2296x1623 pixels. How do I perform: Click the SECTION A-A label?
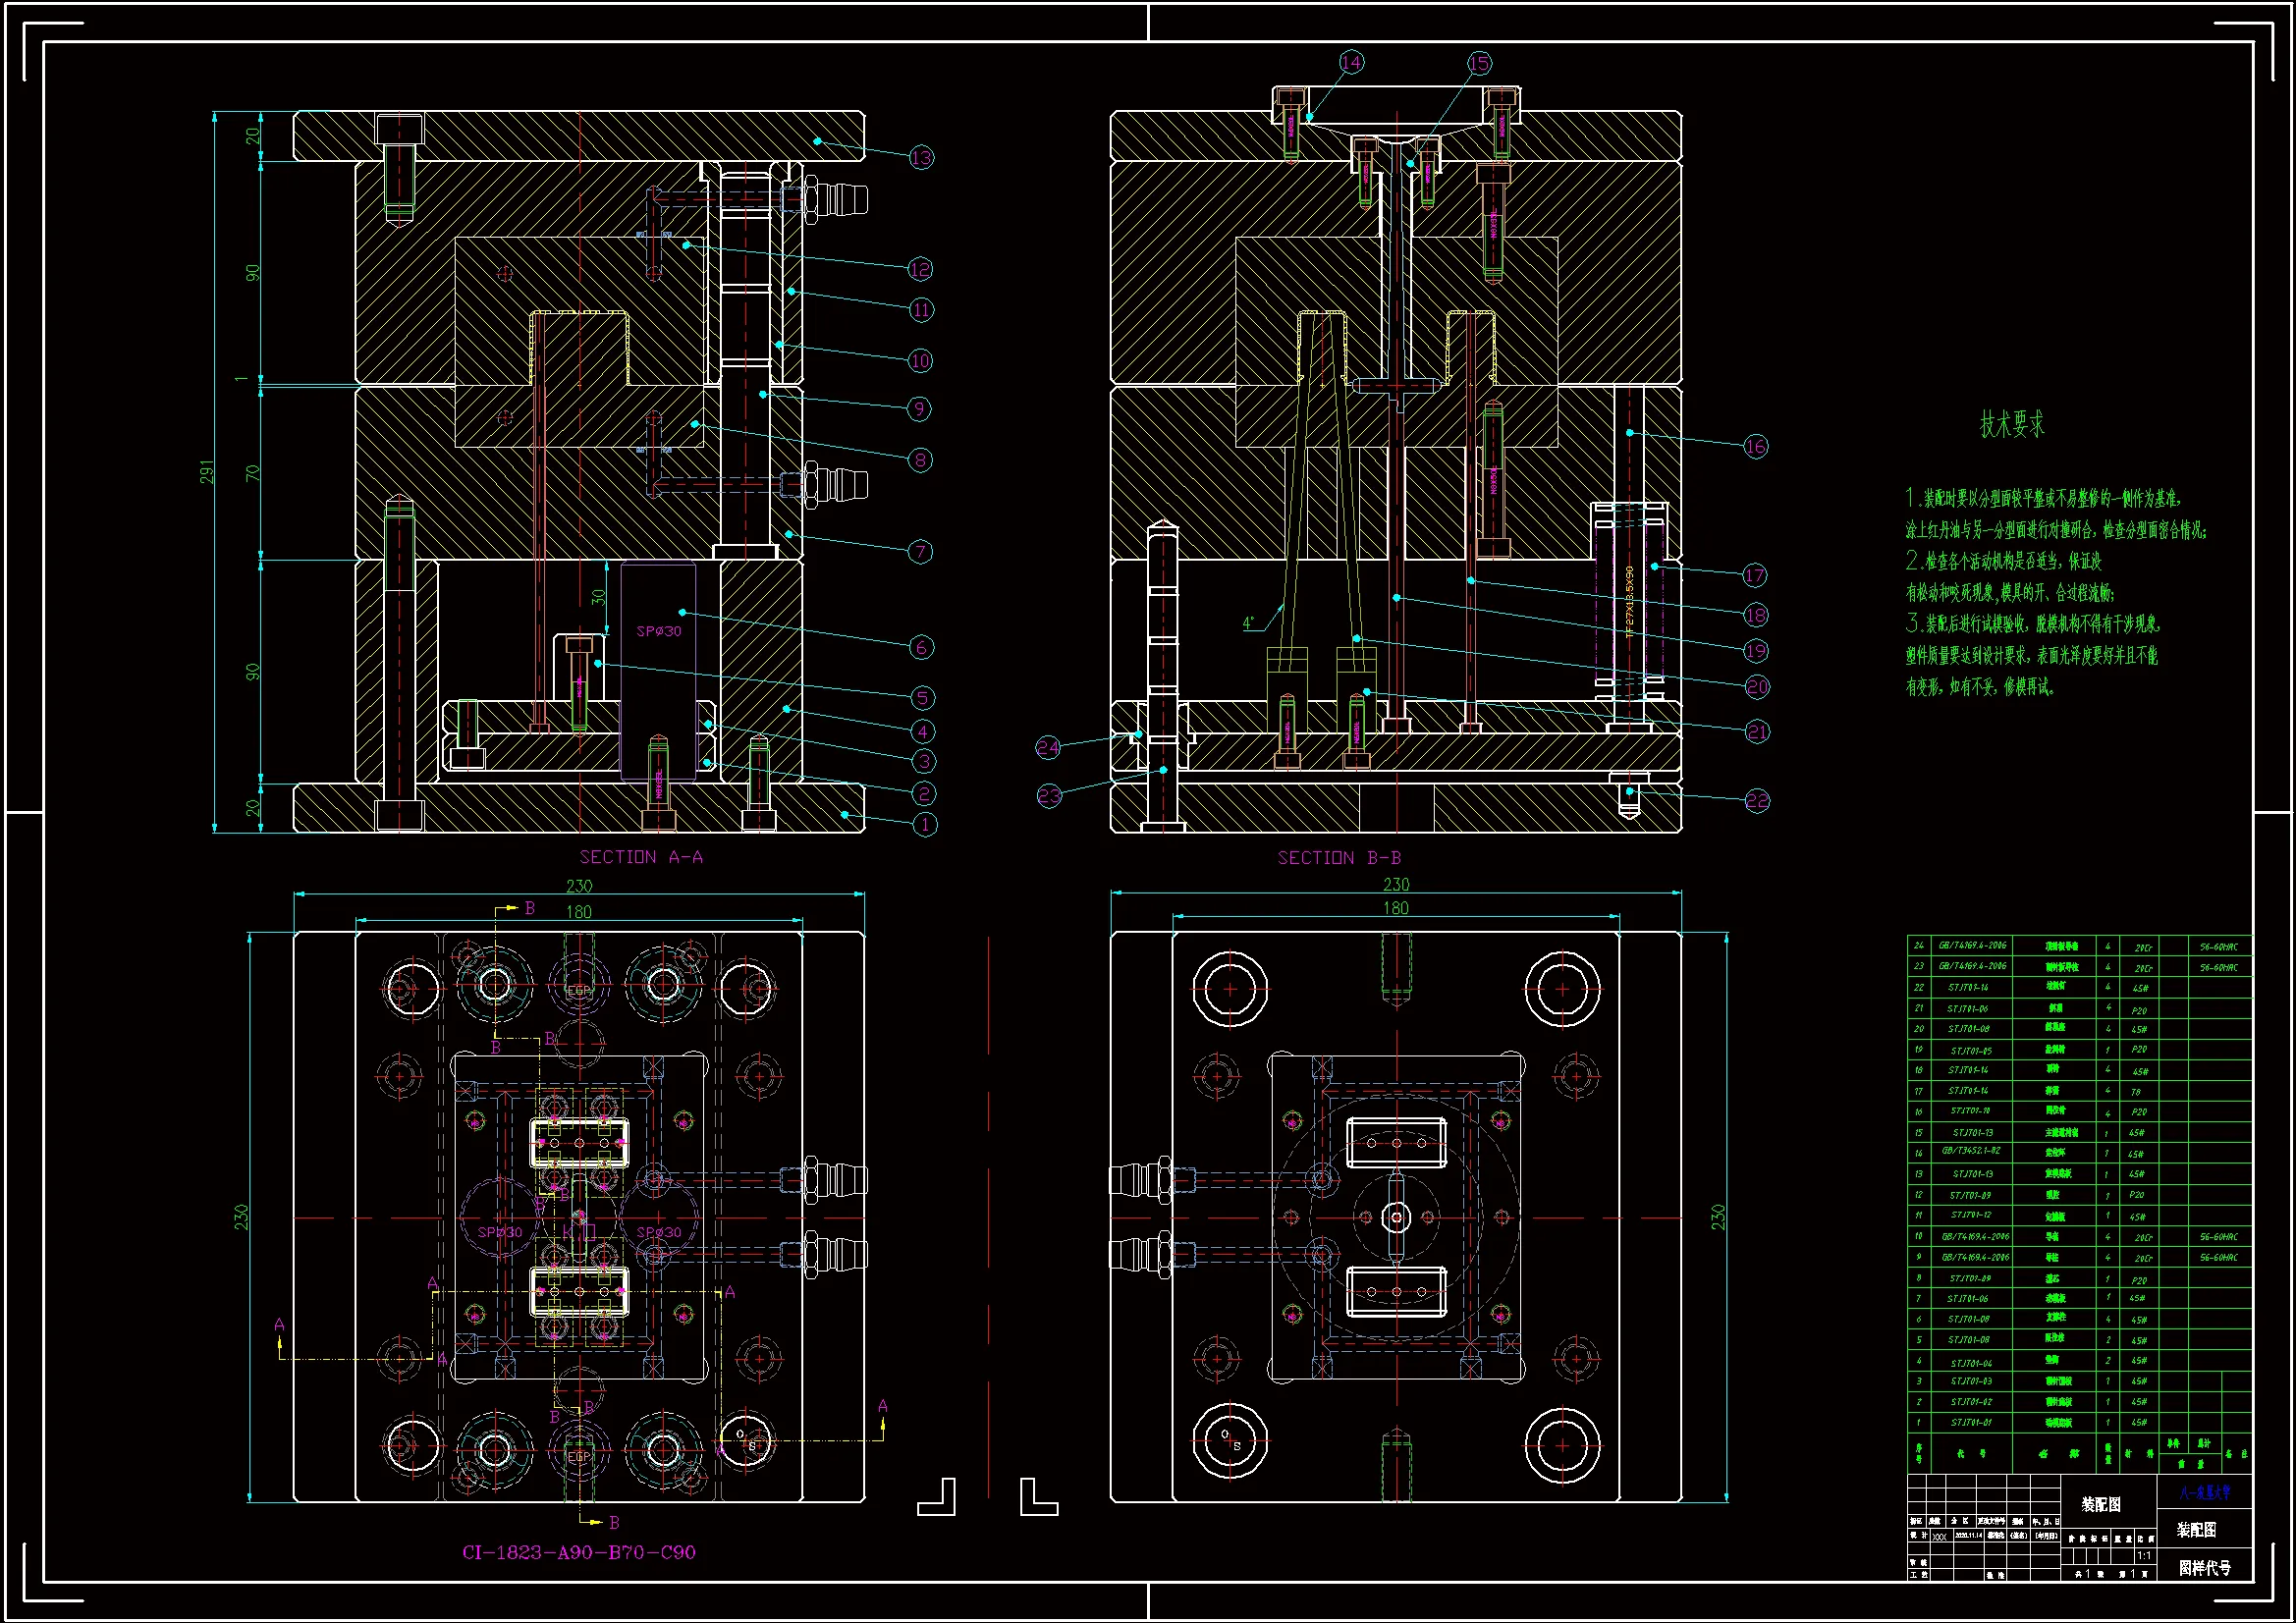click(x=641, y=857)
